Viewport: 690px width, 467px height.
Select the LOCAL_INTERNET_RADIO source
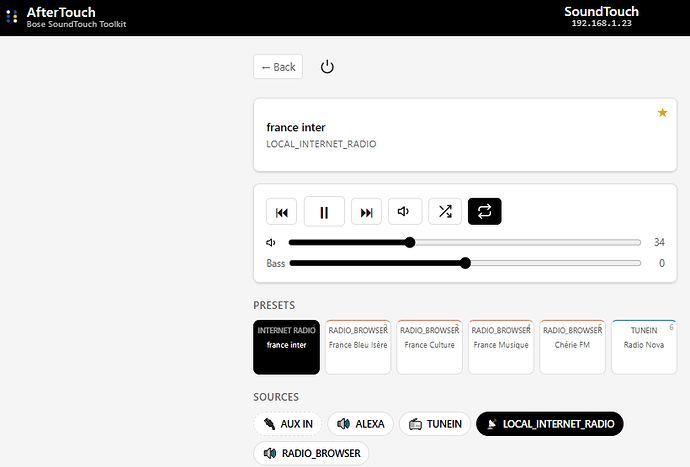(x=550, y=424)
